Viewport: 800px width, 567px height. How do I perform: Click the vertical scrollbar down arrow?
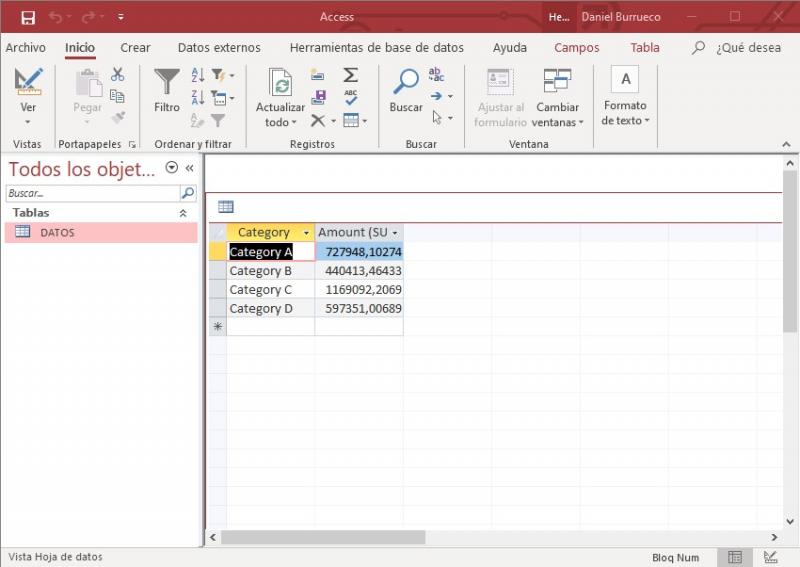(790, 522)
